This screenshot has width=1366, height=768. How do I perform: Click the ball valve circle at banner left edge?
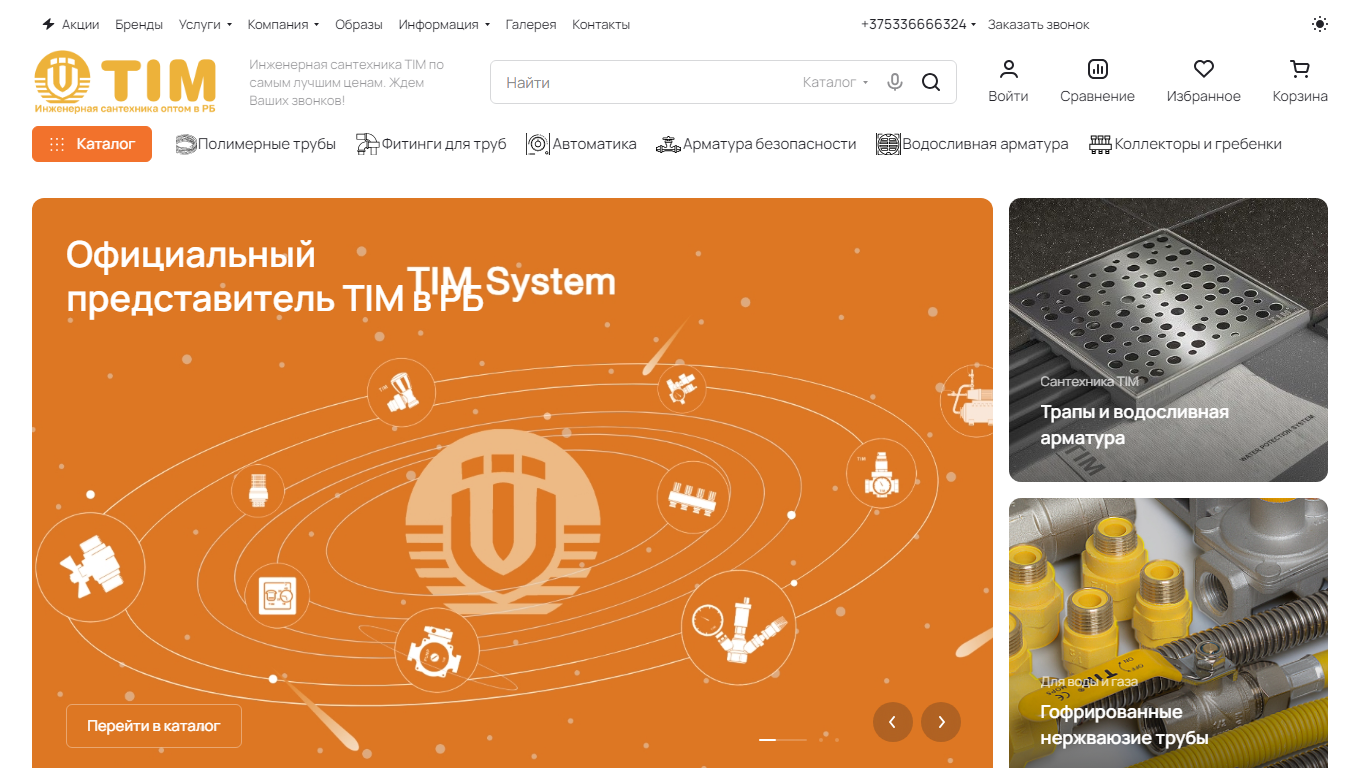(x=90, y=567)
